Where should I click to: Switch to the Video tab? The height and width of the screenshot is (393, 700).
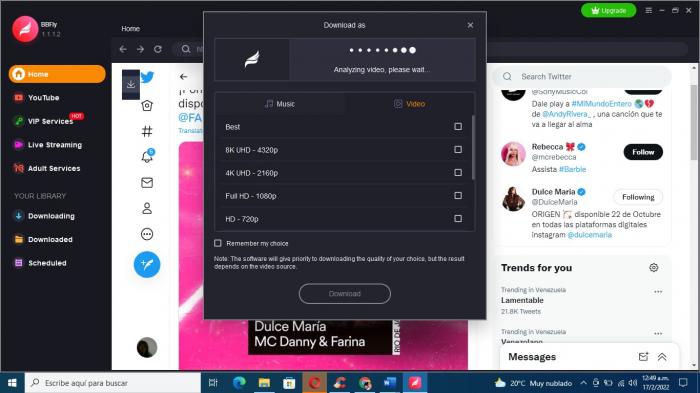tap(409, 104)
